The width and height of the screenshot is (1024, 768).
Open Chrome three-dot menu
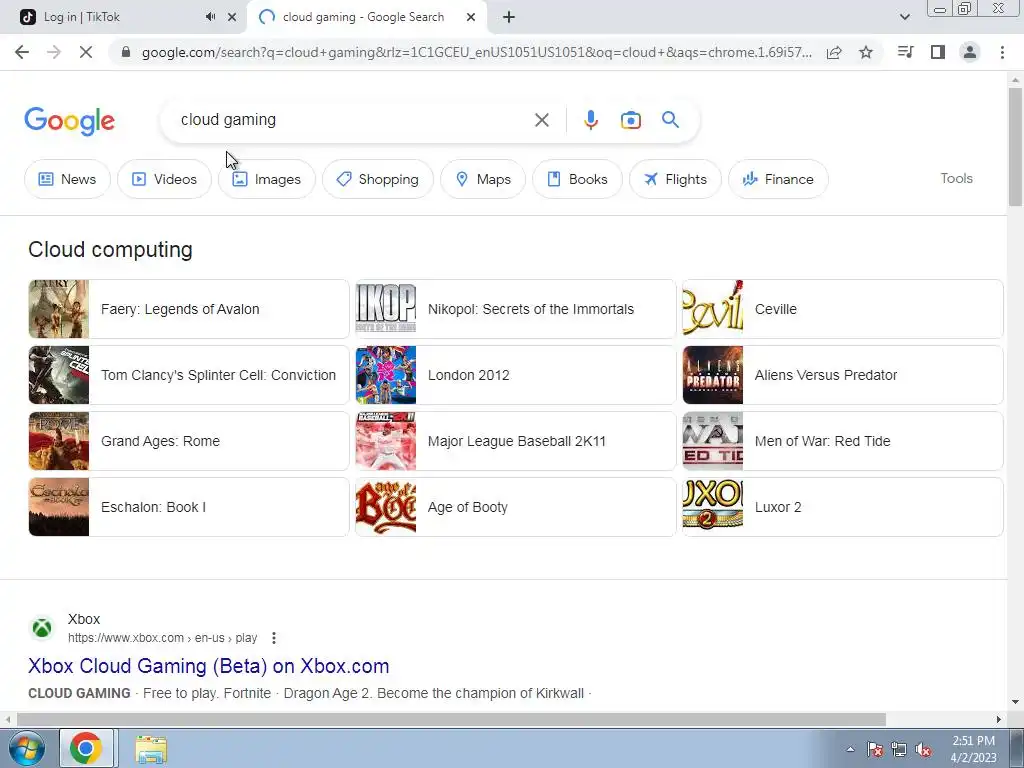point(1002,52)
